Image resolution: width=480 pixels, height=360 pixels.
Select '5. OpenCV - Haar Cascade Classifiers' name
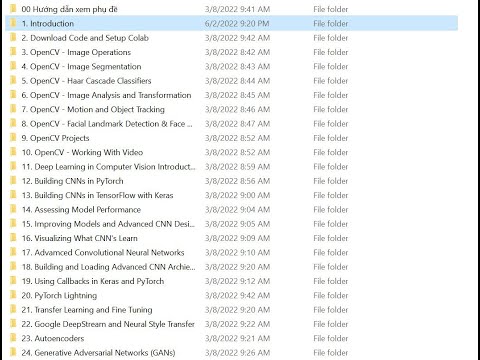coord(86,81)
